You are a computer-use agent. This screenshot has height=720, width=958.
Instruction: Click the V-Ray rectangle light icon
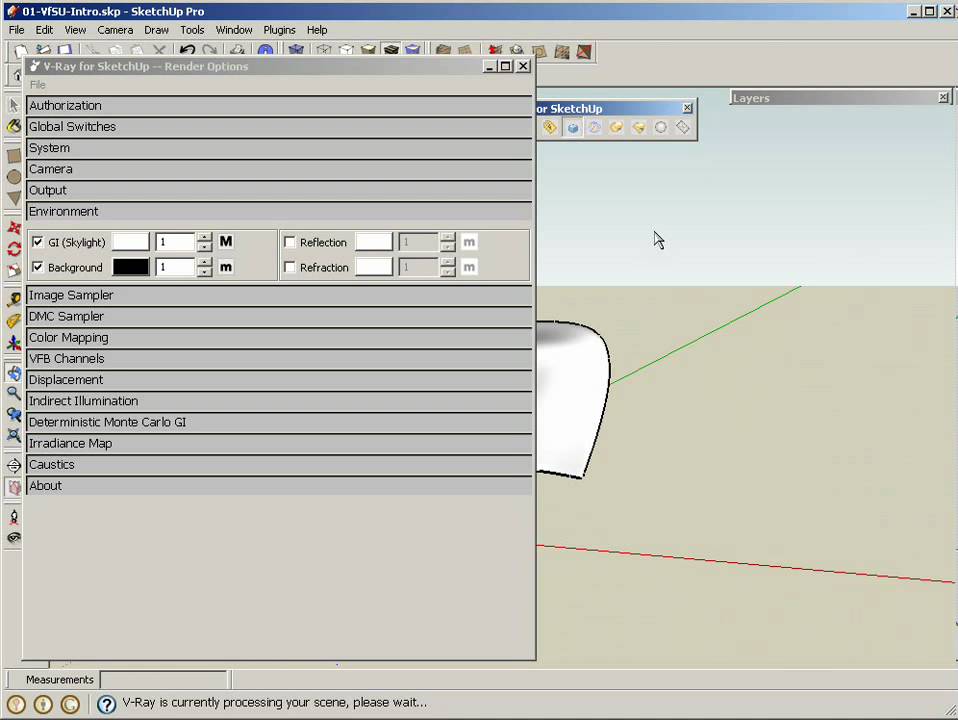682,127
